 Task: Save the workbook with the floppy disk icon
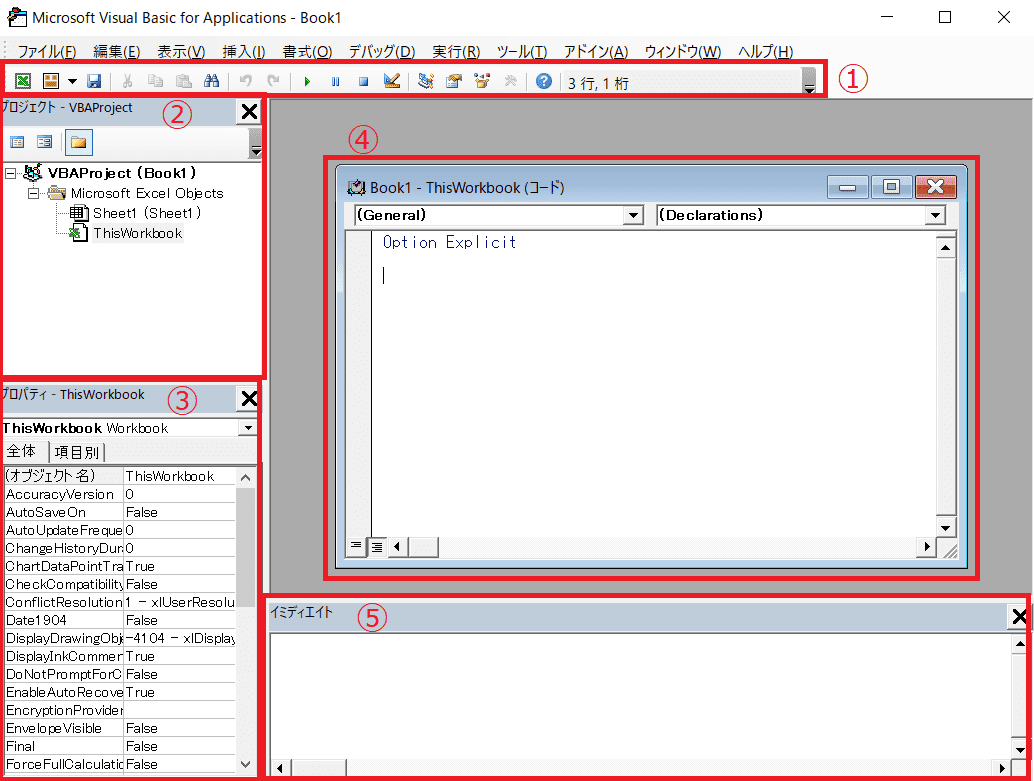pos(94,82)
